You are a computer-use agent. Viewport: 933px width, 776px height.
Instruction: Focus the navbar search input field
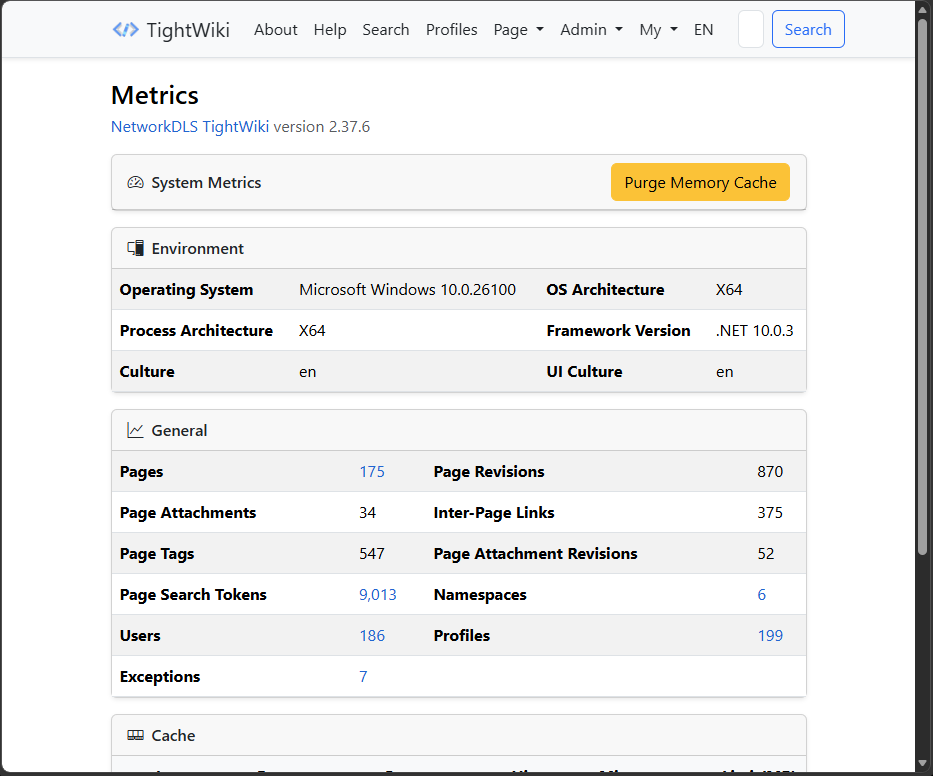pos(751,29)
